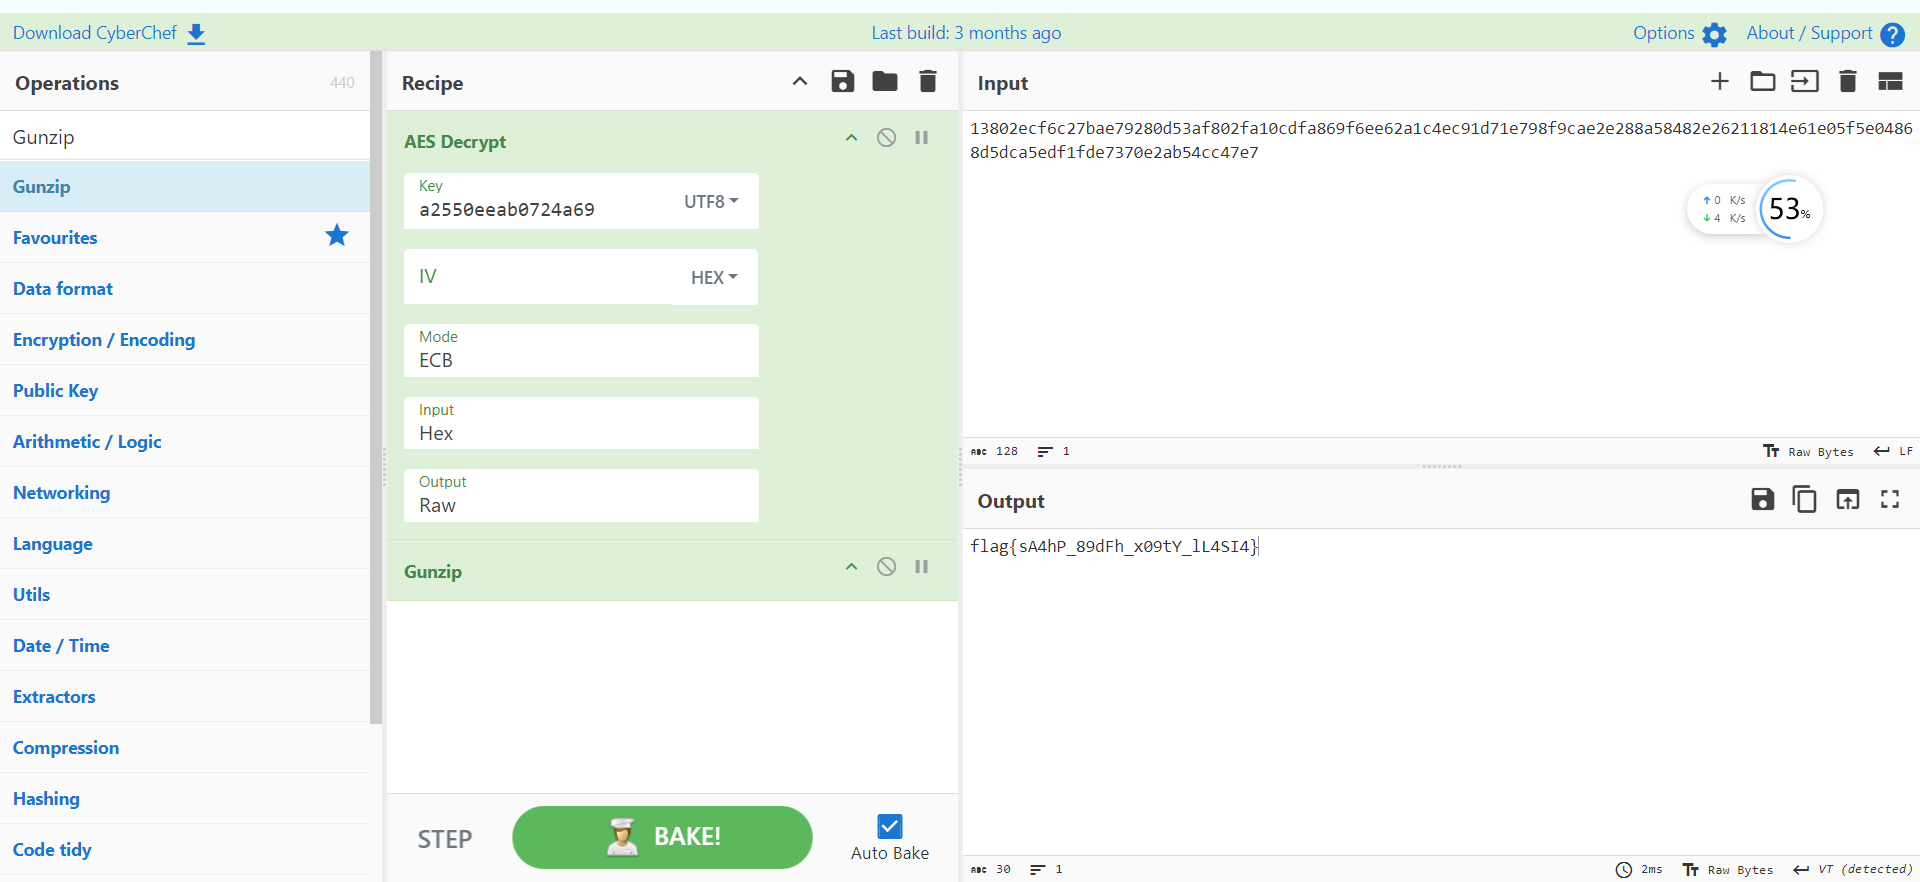The height and width of the screenshot is (882, 1920).
Task: Change output character encoding Raw Bytes
Action: click(x=1728, y=870)
